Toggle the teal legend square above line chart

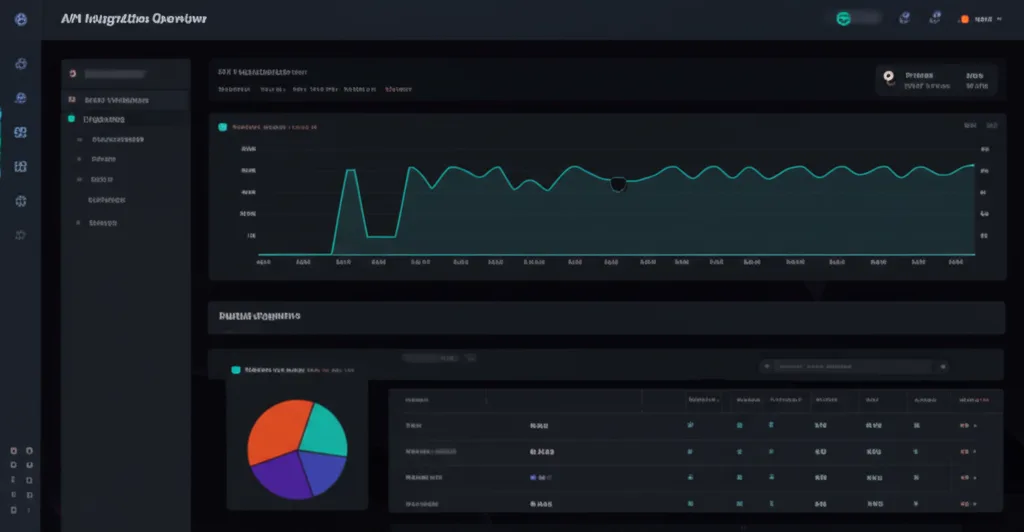pos(223,127)
